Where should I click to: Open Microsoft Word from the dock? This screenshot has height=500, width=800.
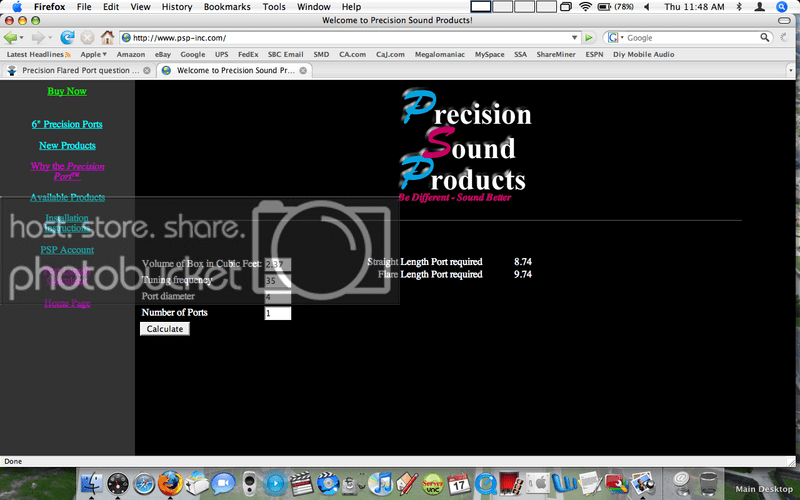[564, 483]
